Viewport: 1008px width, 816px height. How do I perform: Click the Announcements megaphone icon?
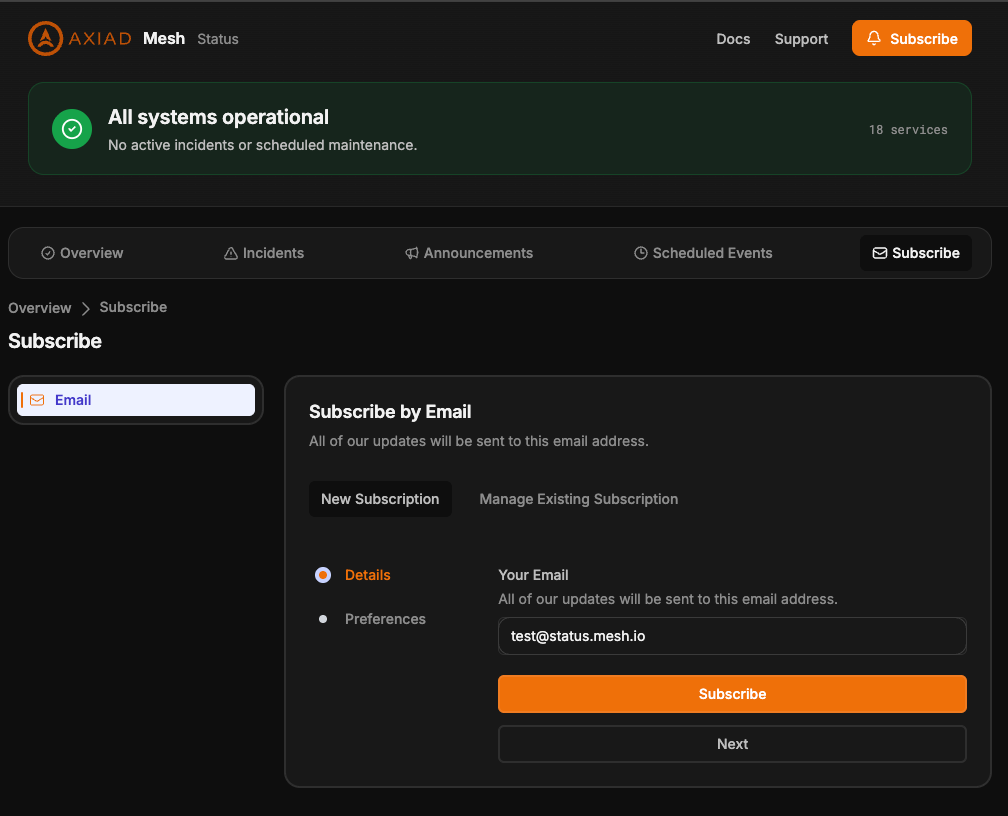411,253
